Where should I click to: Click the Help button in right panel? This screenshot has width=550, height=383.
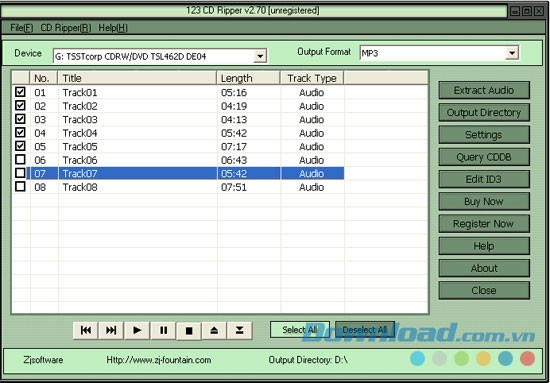tap(484, 246)
